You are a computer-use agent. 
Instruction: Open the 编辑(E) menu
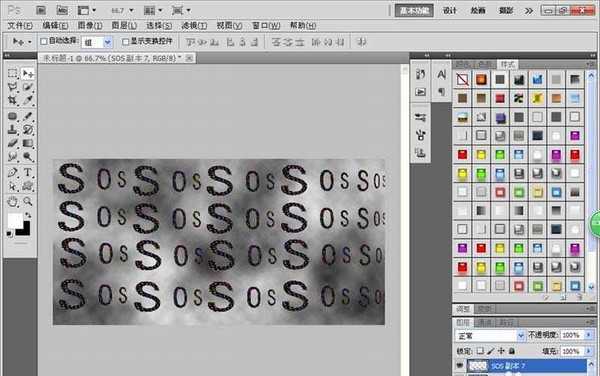click(x=55, y=26)
